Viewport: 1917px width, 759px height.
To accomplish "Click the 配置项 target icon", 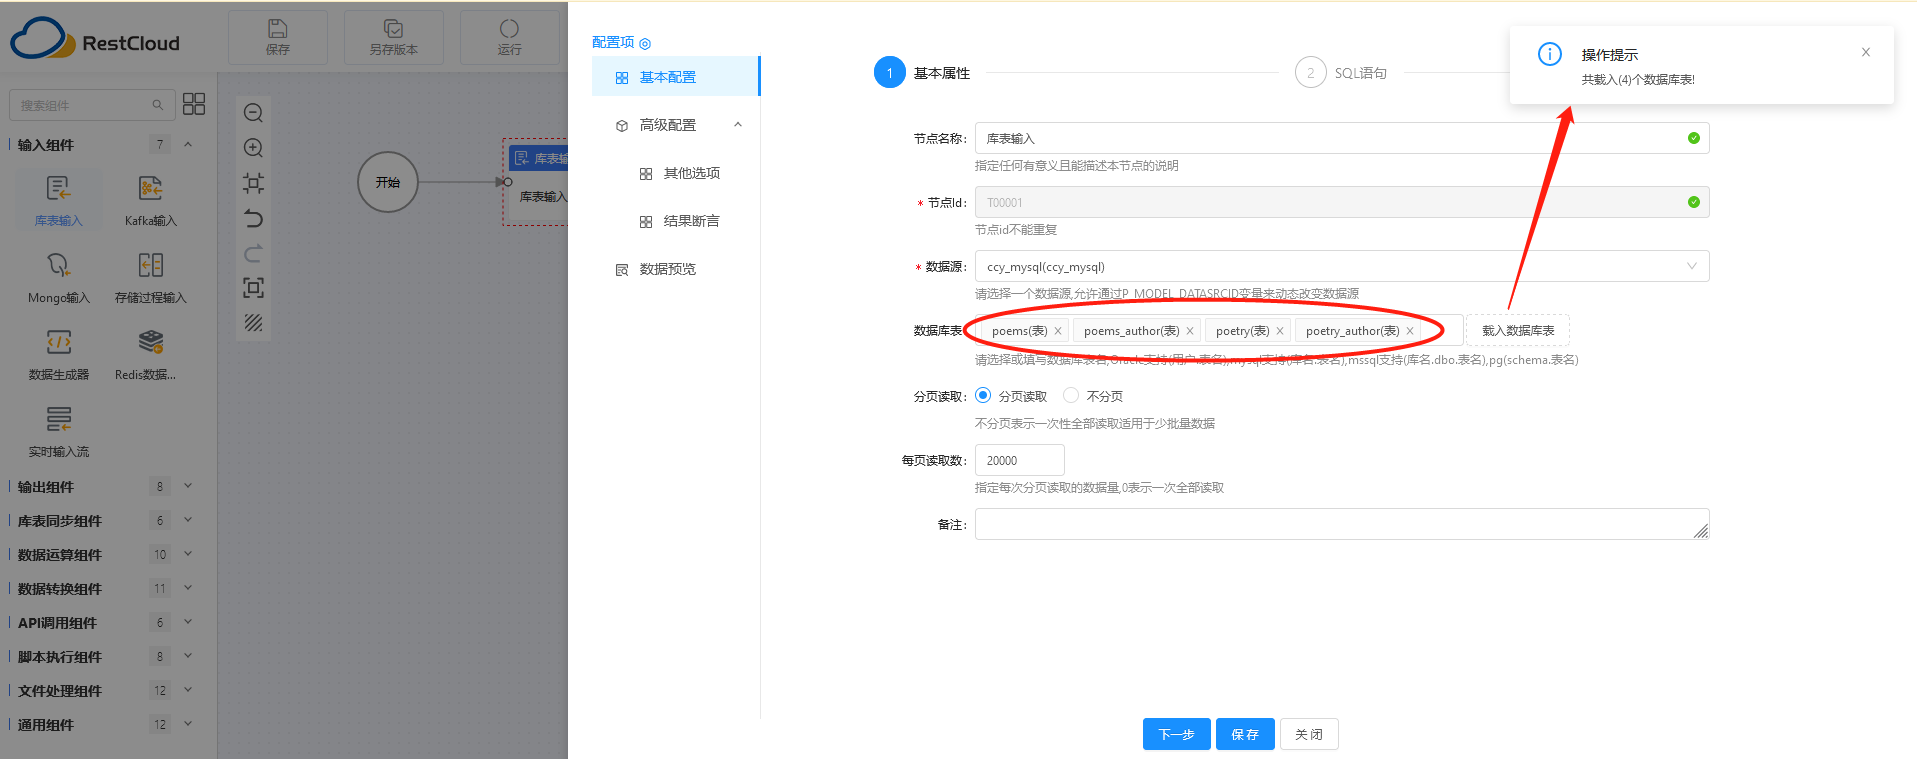I will click(645, 43).
